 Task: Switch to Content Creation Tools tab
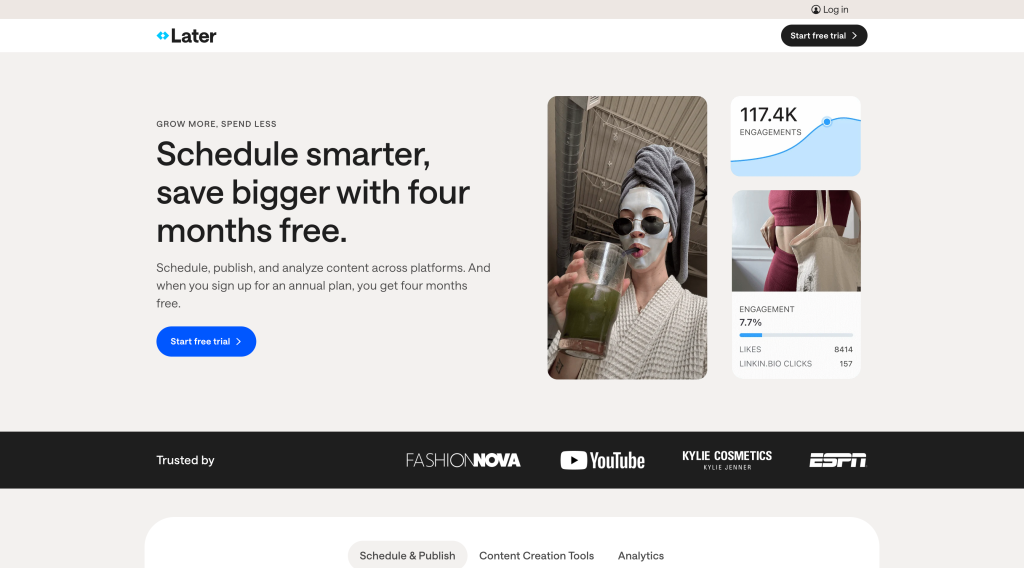point(536,556)
